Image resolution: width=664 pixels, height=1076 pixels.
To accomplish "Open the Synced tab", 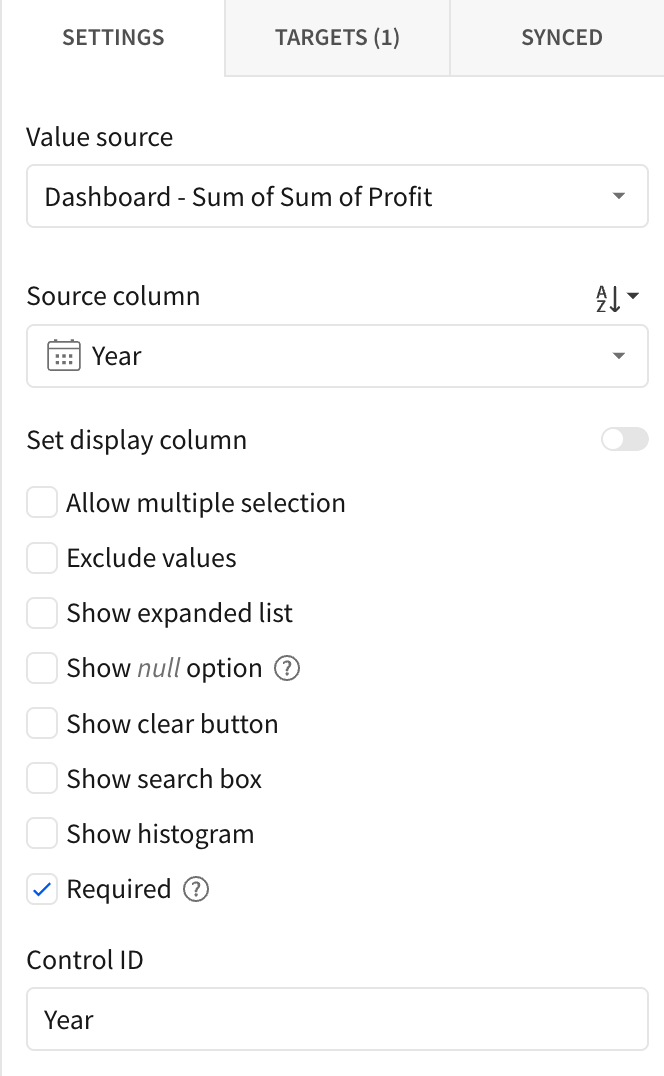I will [561, 38].
